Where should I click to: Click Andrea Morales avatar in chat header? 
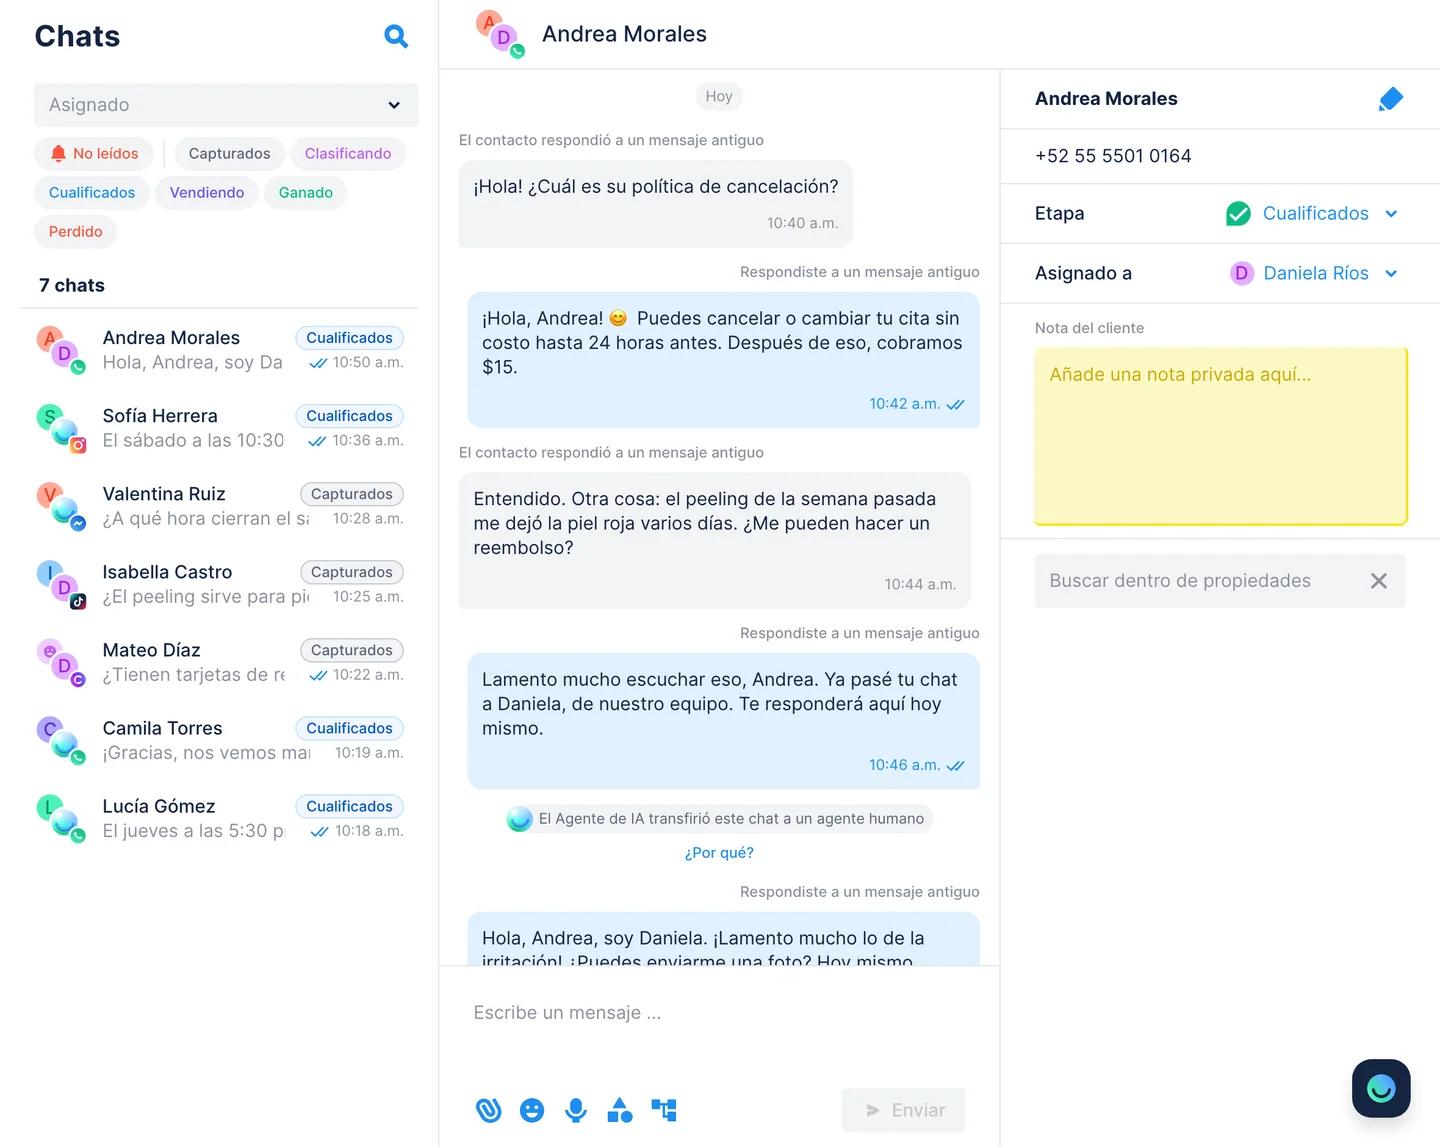[500, 34]
